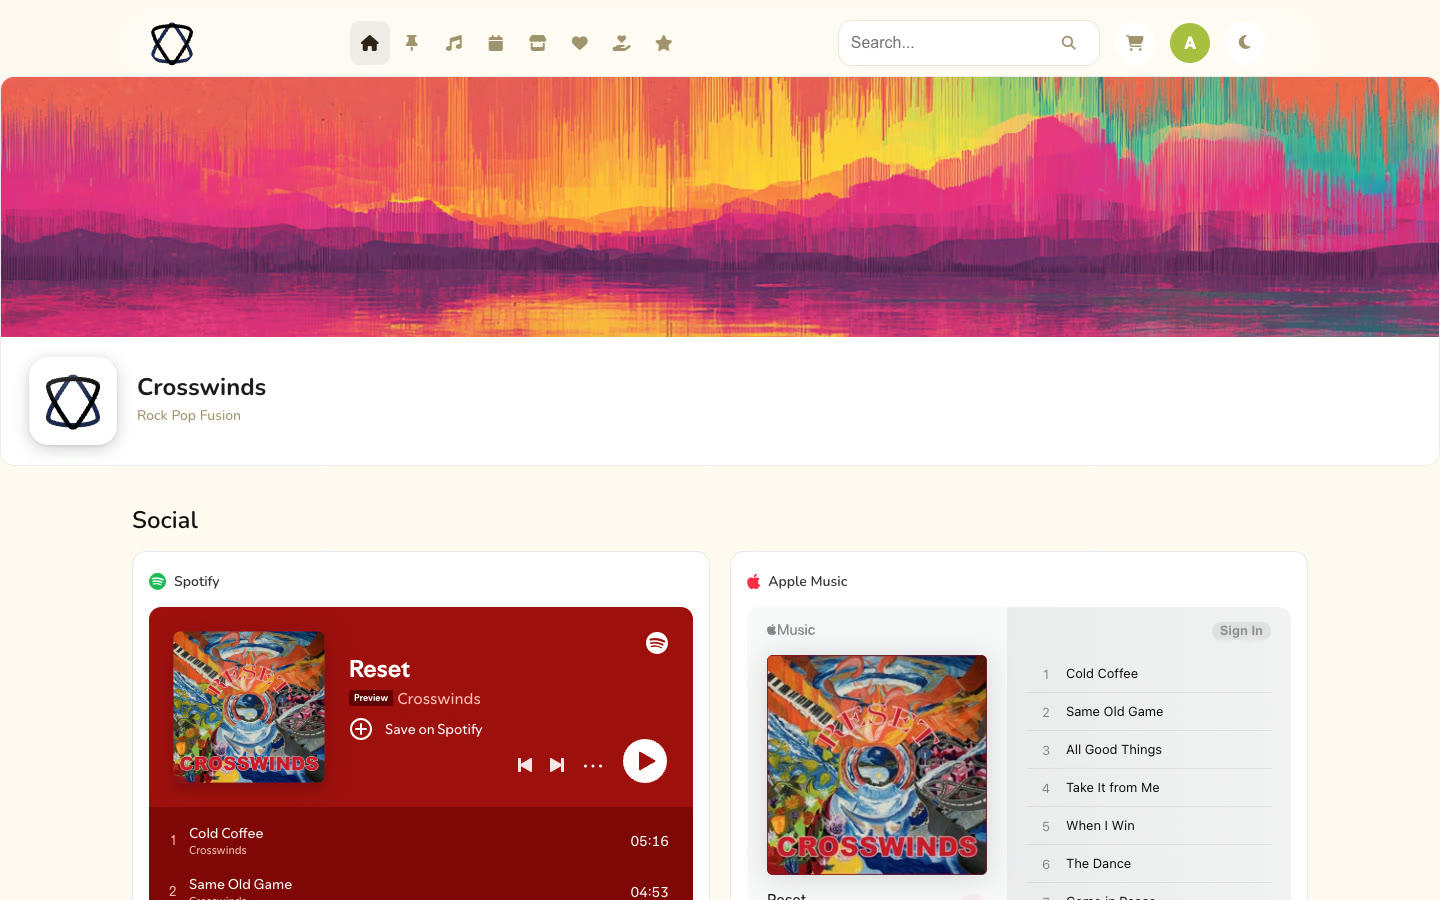The image size is (1440, 900).
Task: Toggle dark mode with the moon icon
Action: (x=1245, y=43)
